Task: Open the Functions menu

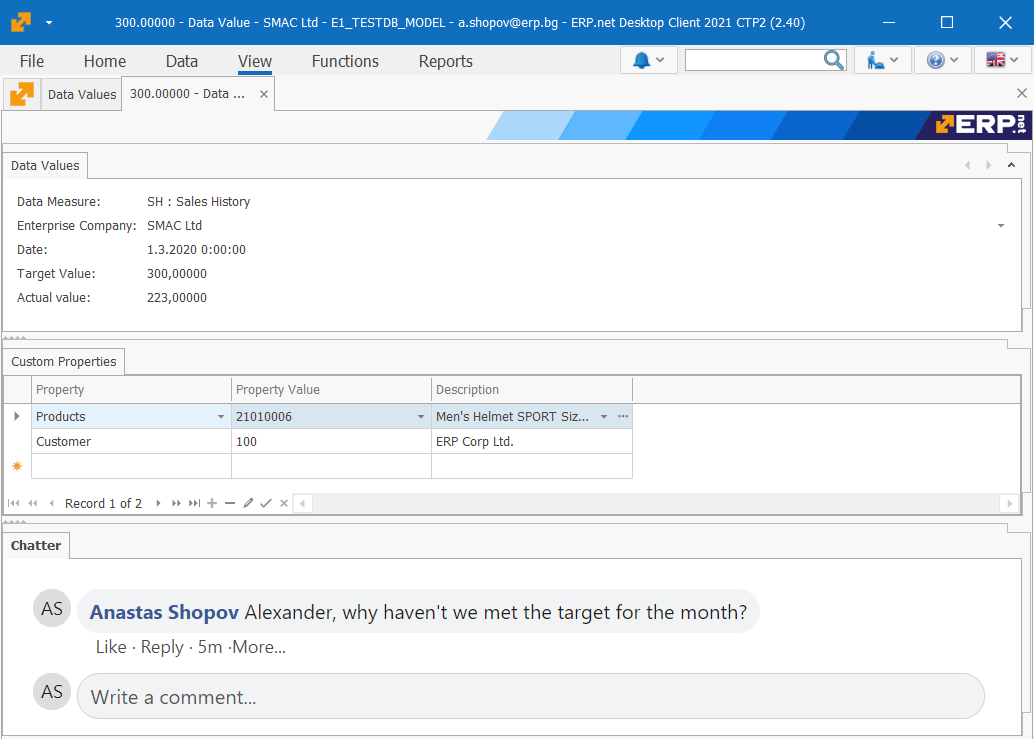Action: pyautogui.click(x=344, y=61)
